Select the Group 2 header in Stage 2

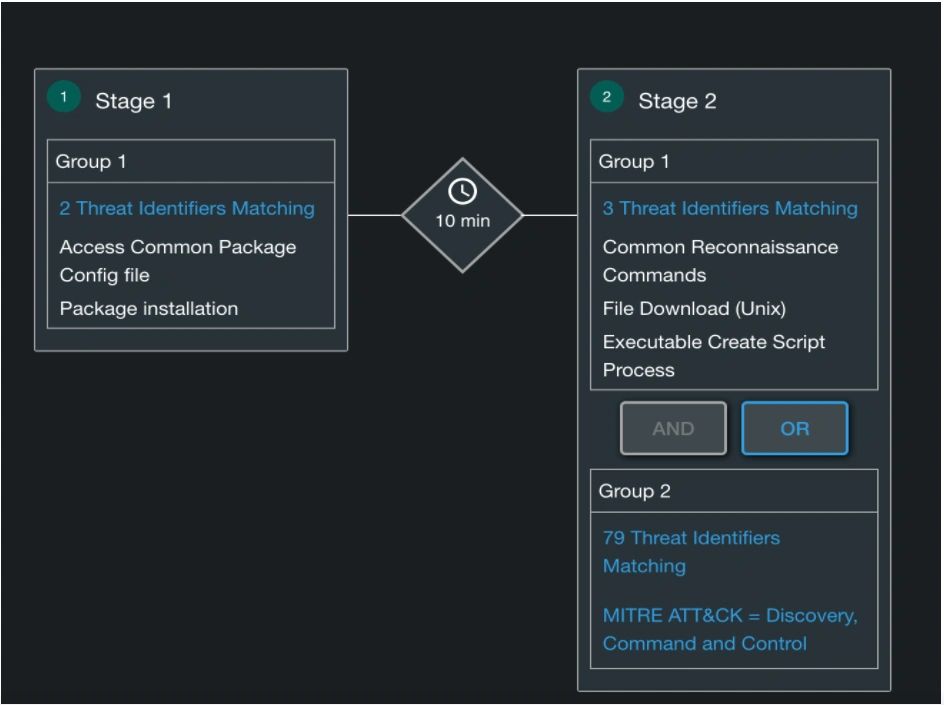click(635, 491)
